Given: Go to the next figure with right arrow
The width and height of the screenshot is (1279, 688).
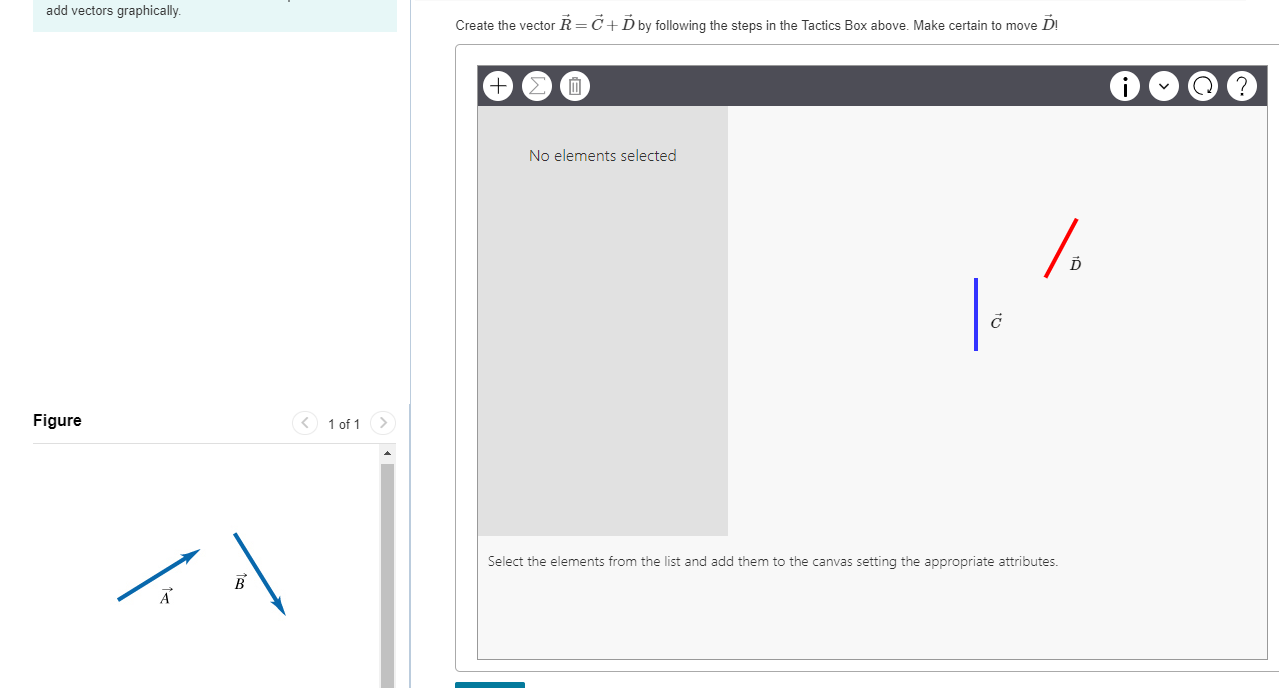Looking at the screenshot, I should pos(383,422).
